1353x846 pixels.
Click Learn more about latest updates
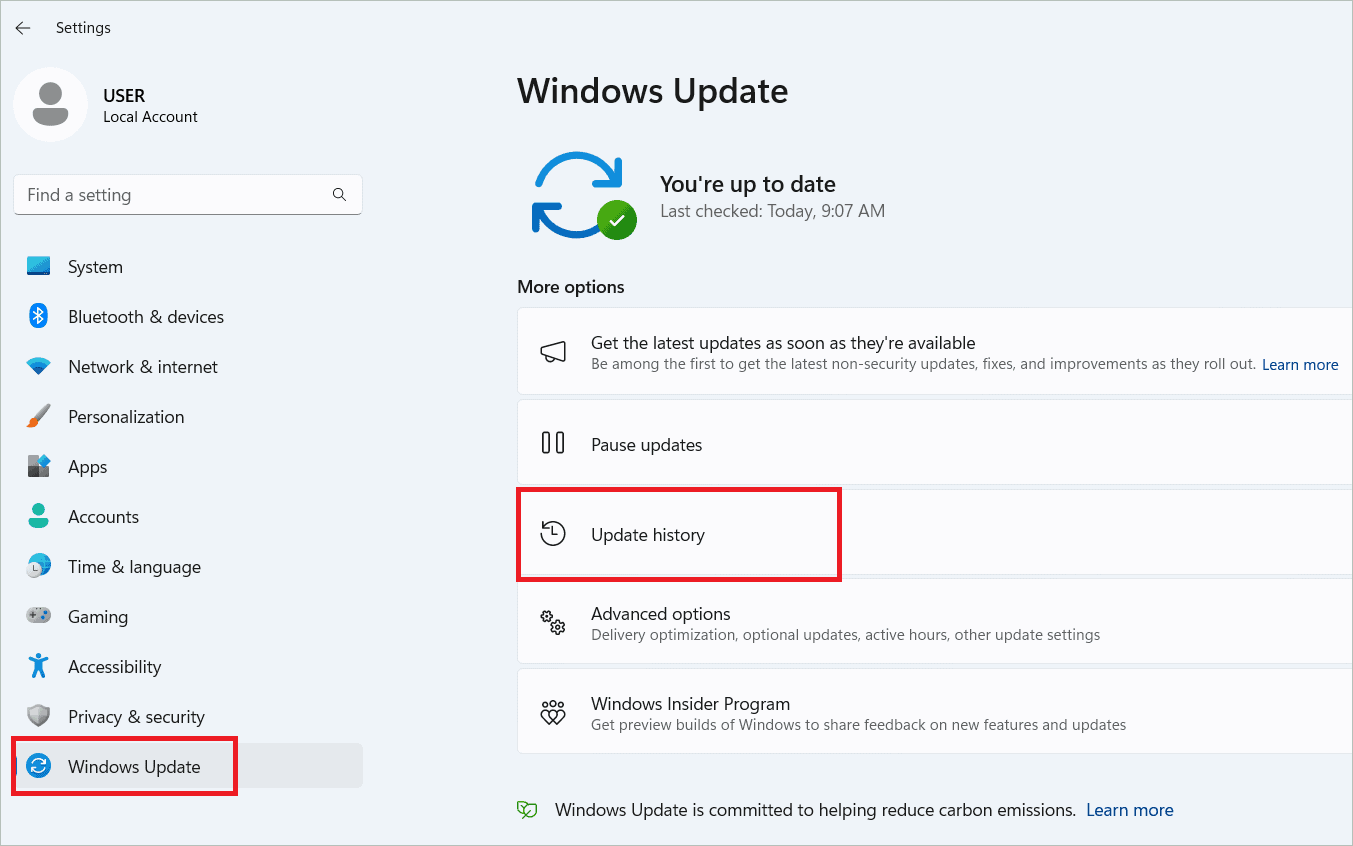click(1300, 365)
